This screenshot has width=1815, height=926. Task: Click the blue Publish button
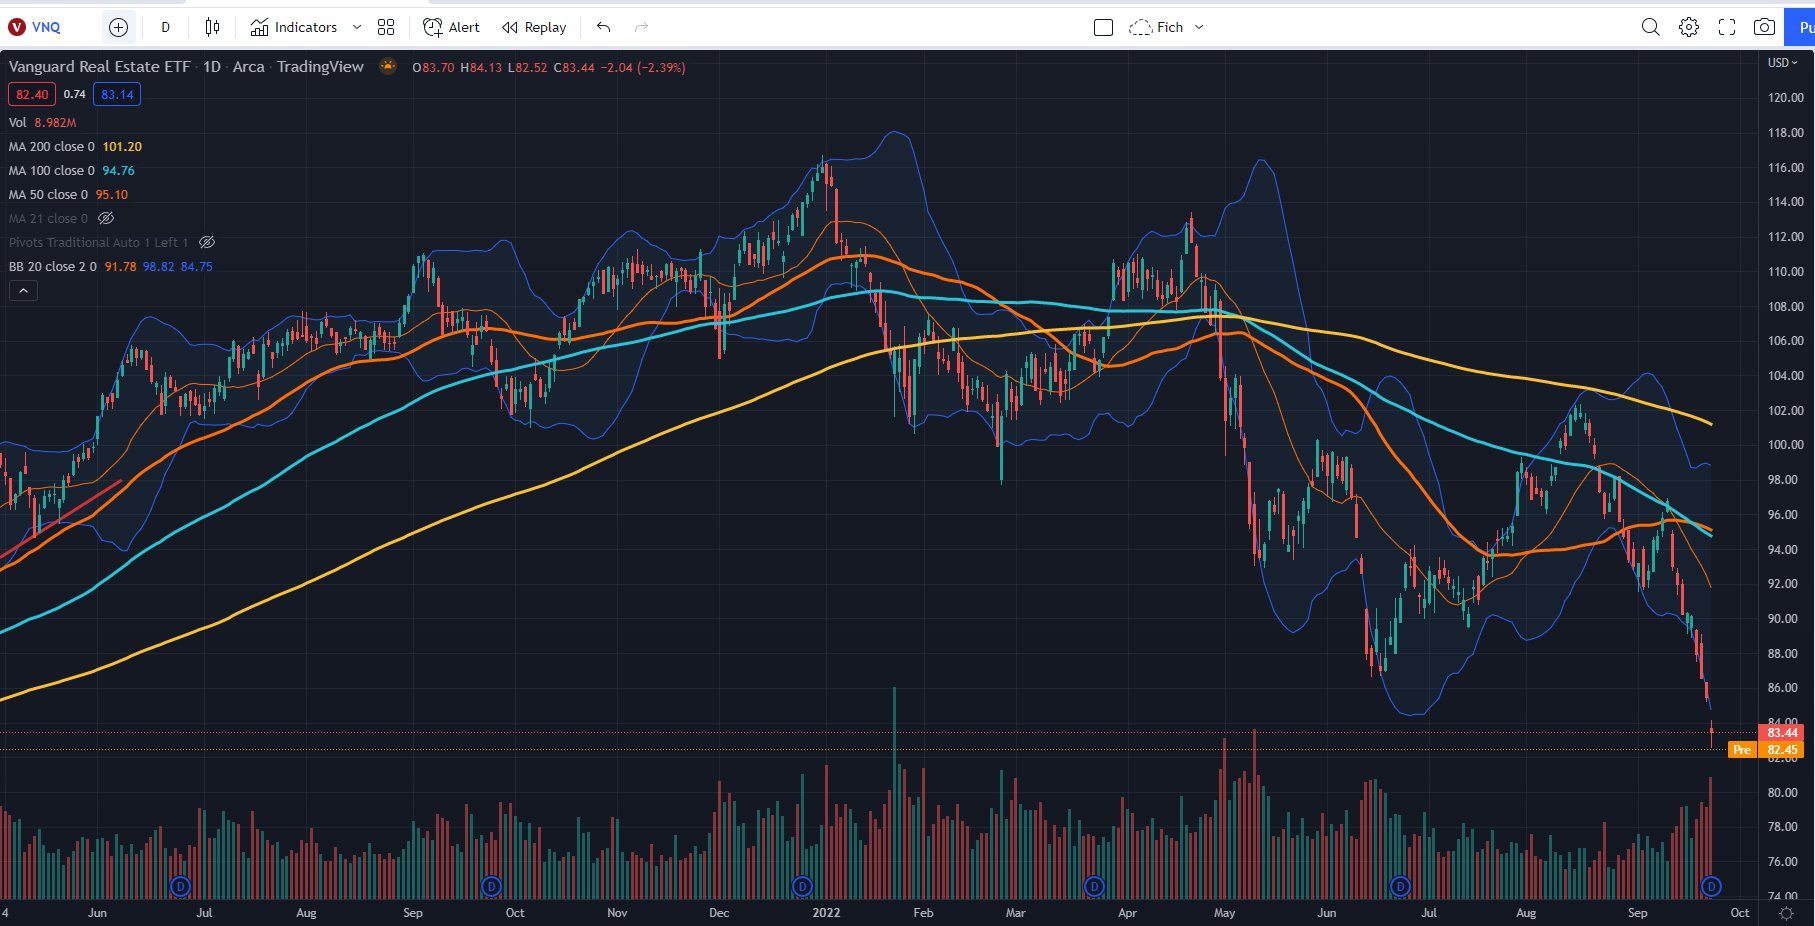pos(1801,27)
